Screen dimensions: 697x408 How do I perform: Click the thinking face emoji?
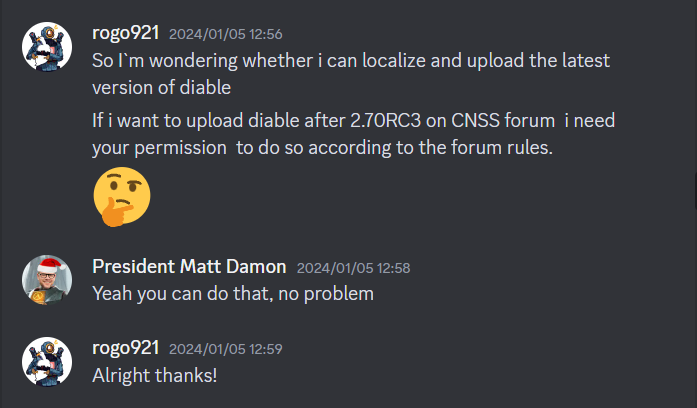click(122, 197)
